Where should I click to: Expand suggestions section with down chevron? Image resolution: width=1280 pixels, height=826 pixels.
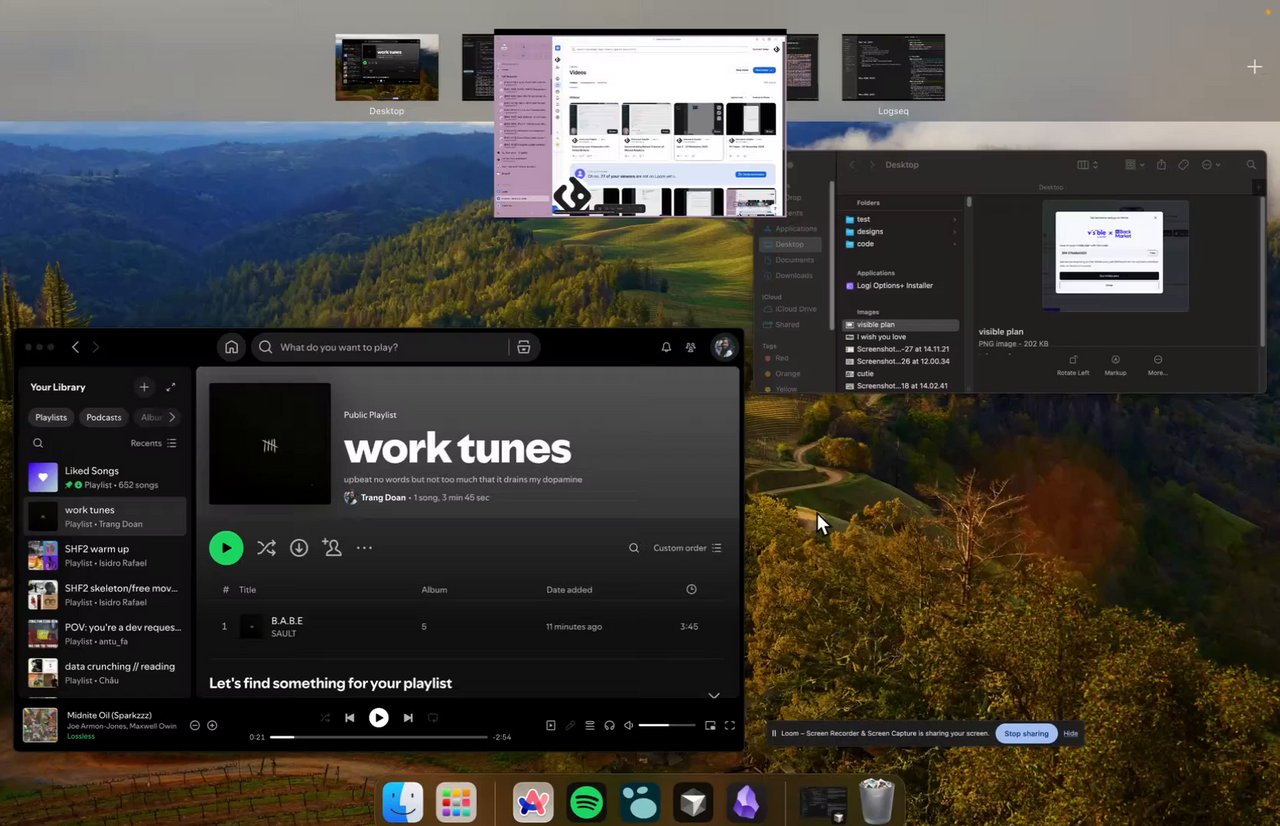[x=714, y=695]
